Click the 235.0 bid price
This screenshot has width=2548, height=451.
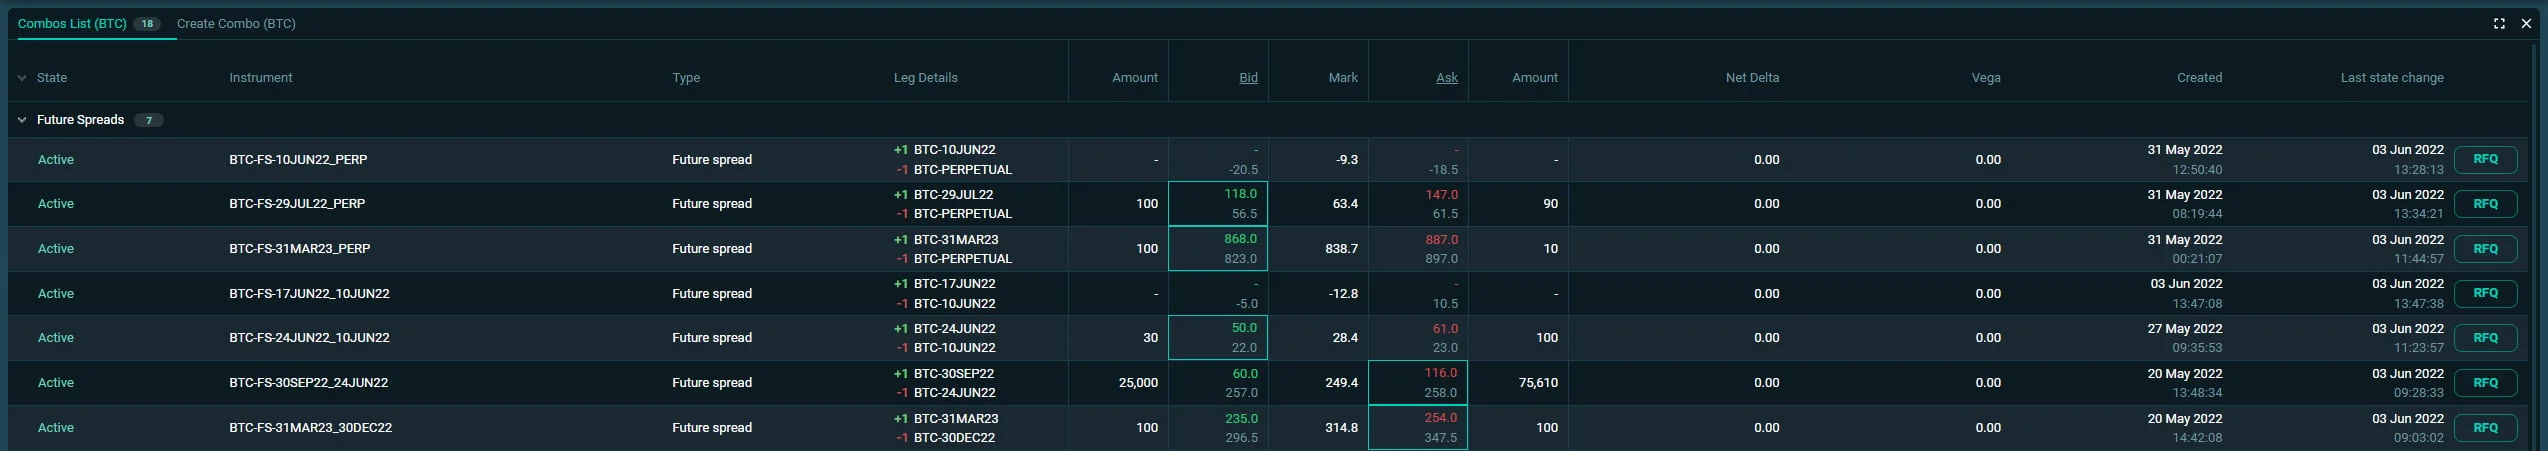1241,419
